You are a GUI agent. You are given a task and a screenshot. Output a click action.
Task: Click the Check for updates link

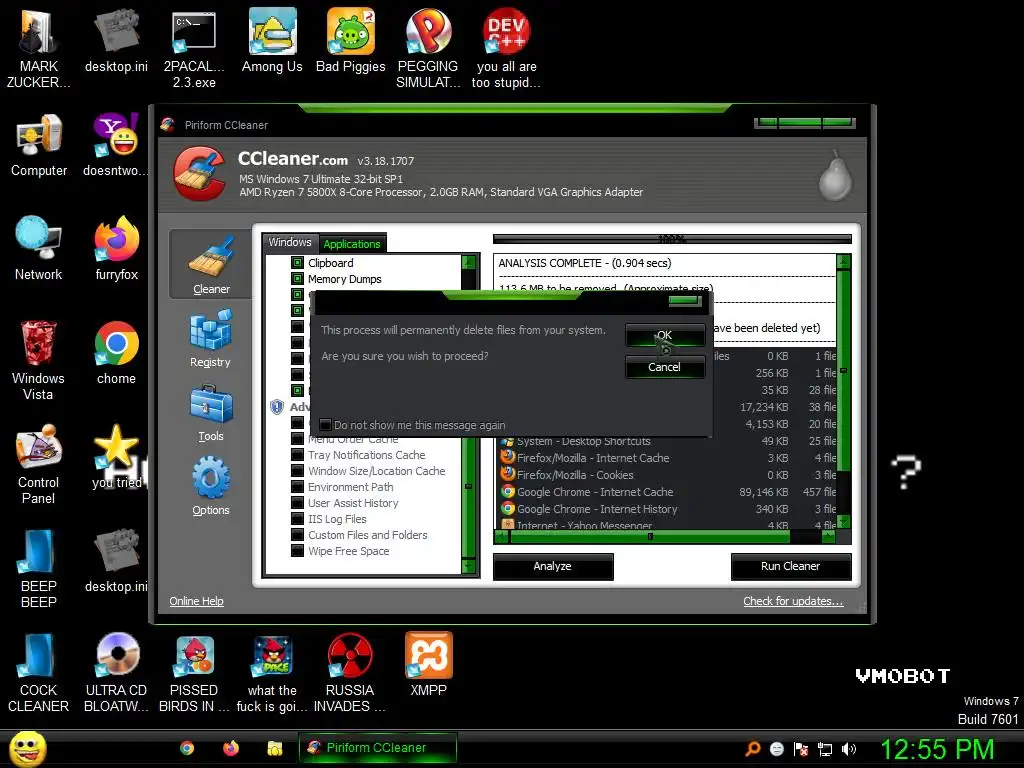pyautogui.click(x=793, y=601)
